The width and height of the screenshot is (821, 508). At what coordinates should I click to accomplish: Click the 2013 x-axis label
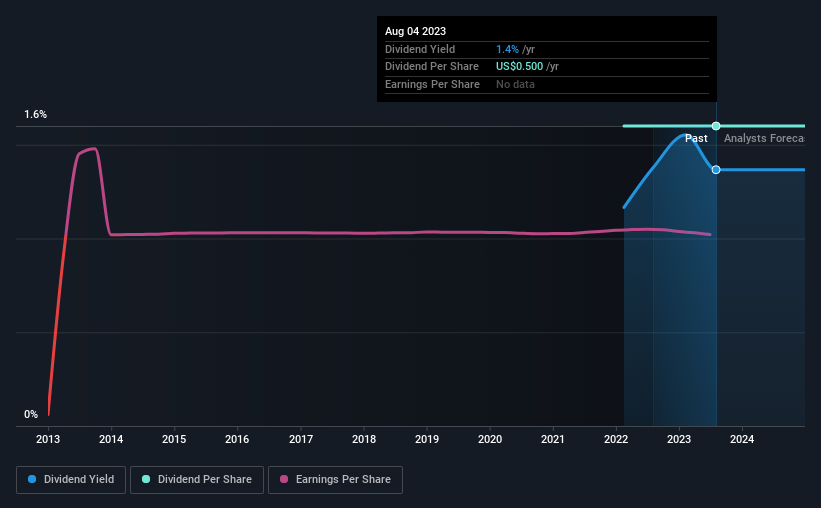[x=48, y=439]
